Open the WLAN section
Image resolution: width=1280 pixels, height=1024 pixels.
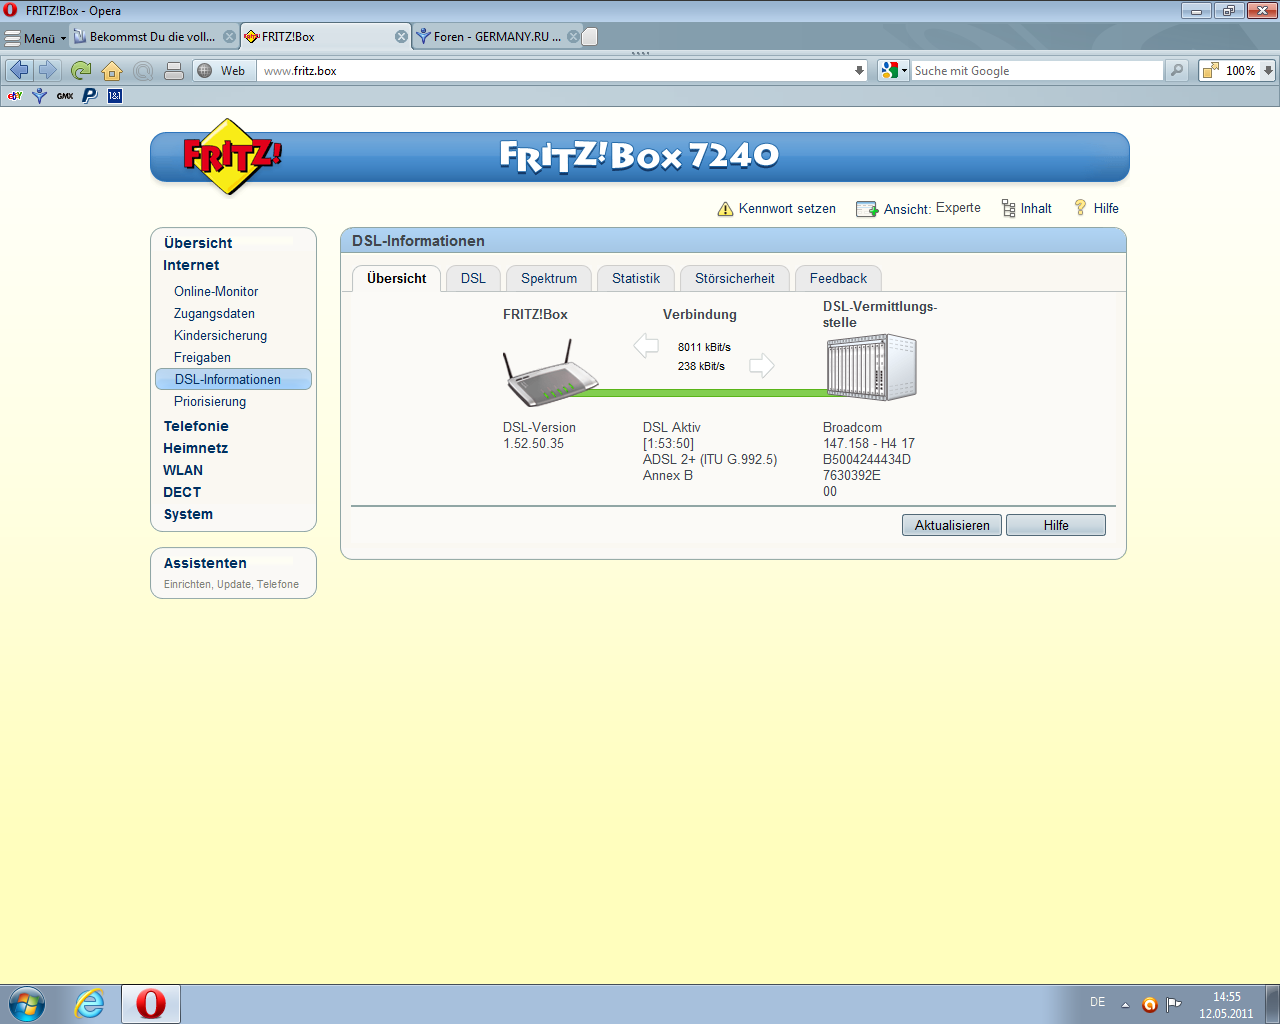pyautogui.click(x=183, y=470)
